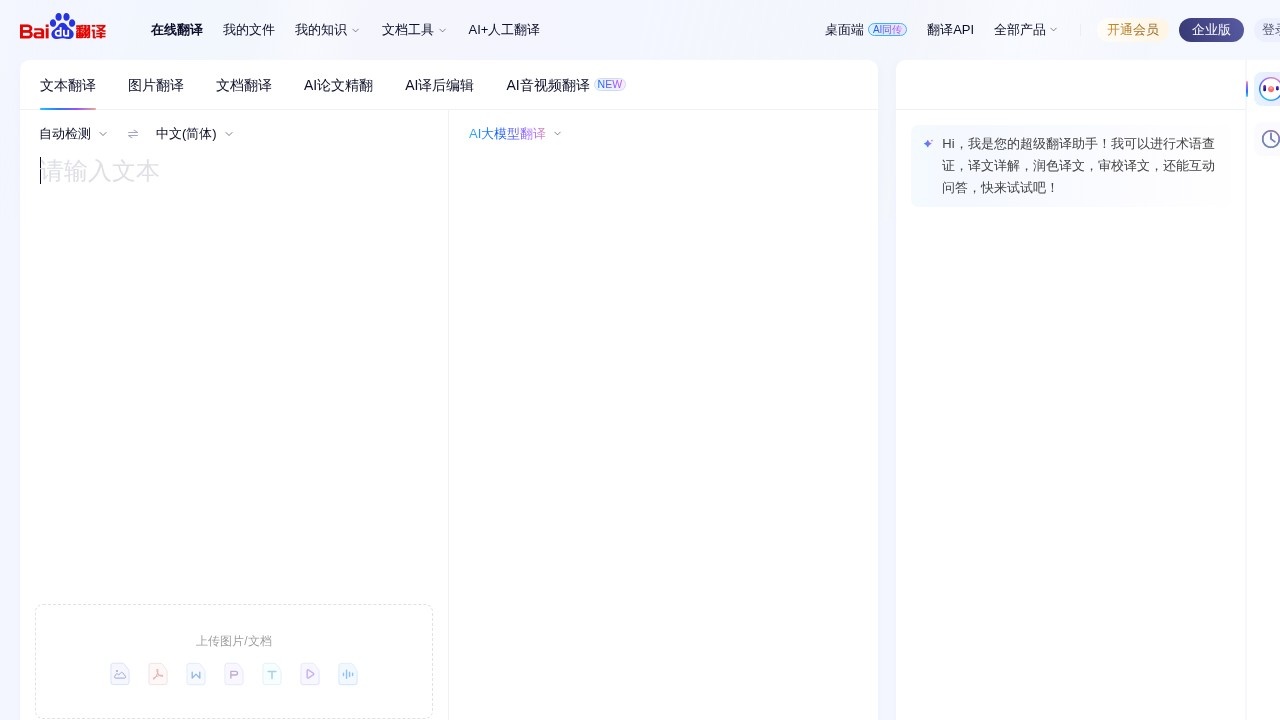
Task: Click the 企业版 button
Action: [x=1211, y=30]
